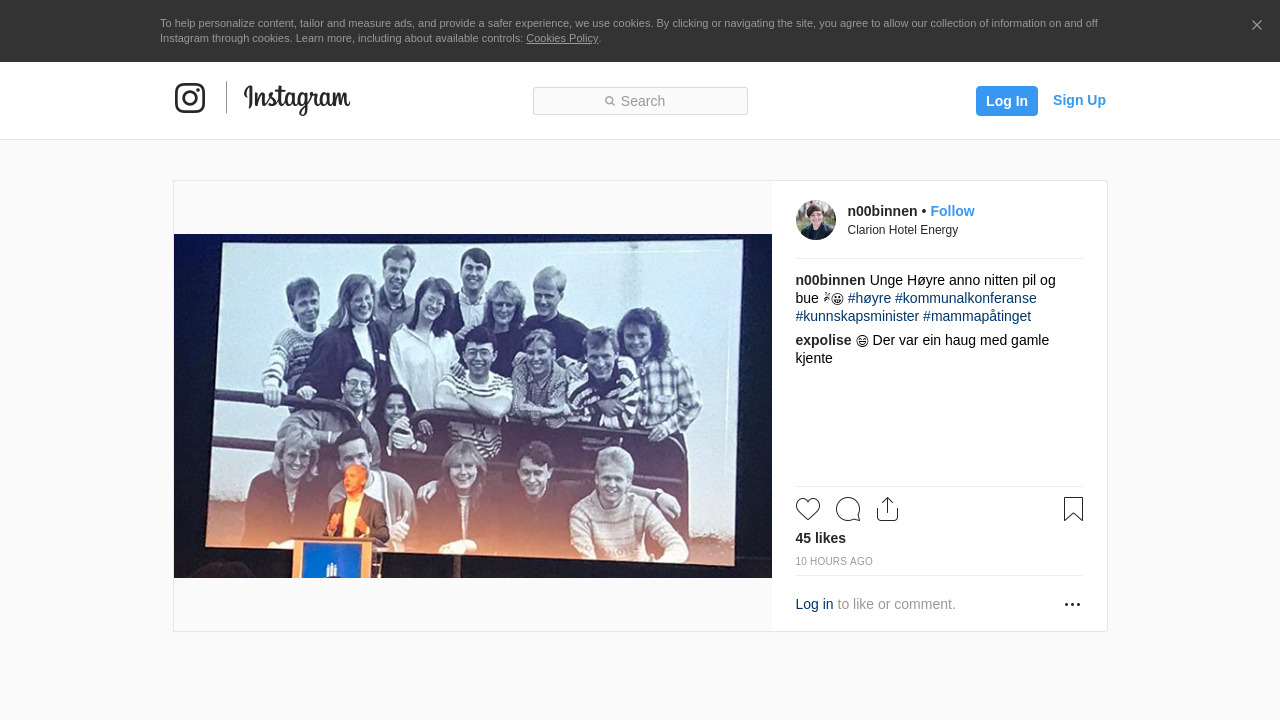This screenshot has height=720, width=1280.
Task: Dismiss the cookie notice banner
Action: pos(1257,25)
